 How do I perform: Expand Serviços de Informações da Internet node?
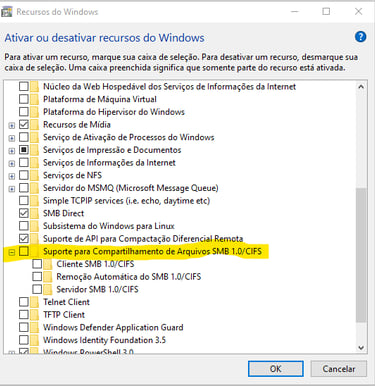point(12,164)
